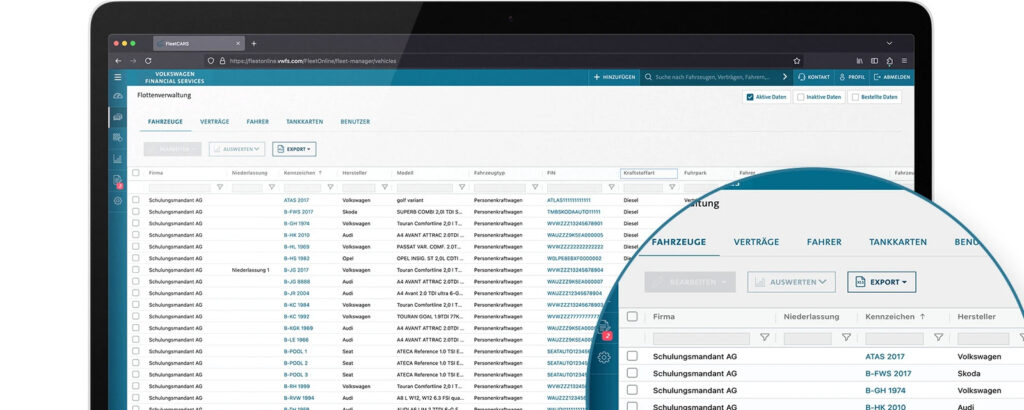Click the settings gear inside the magnified circle
The height and width of the screenshot is (410, 1024).
604,357
